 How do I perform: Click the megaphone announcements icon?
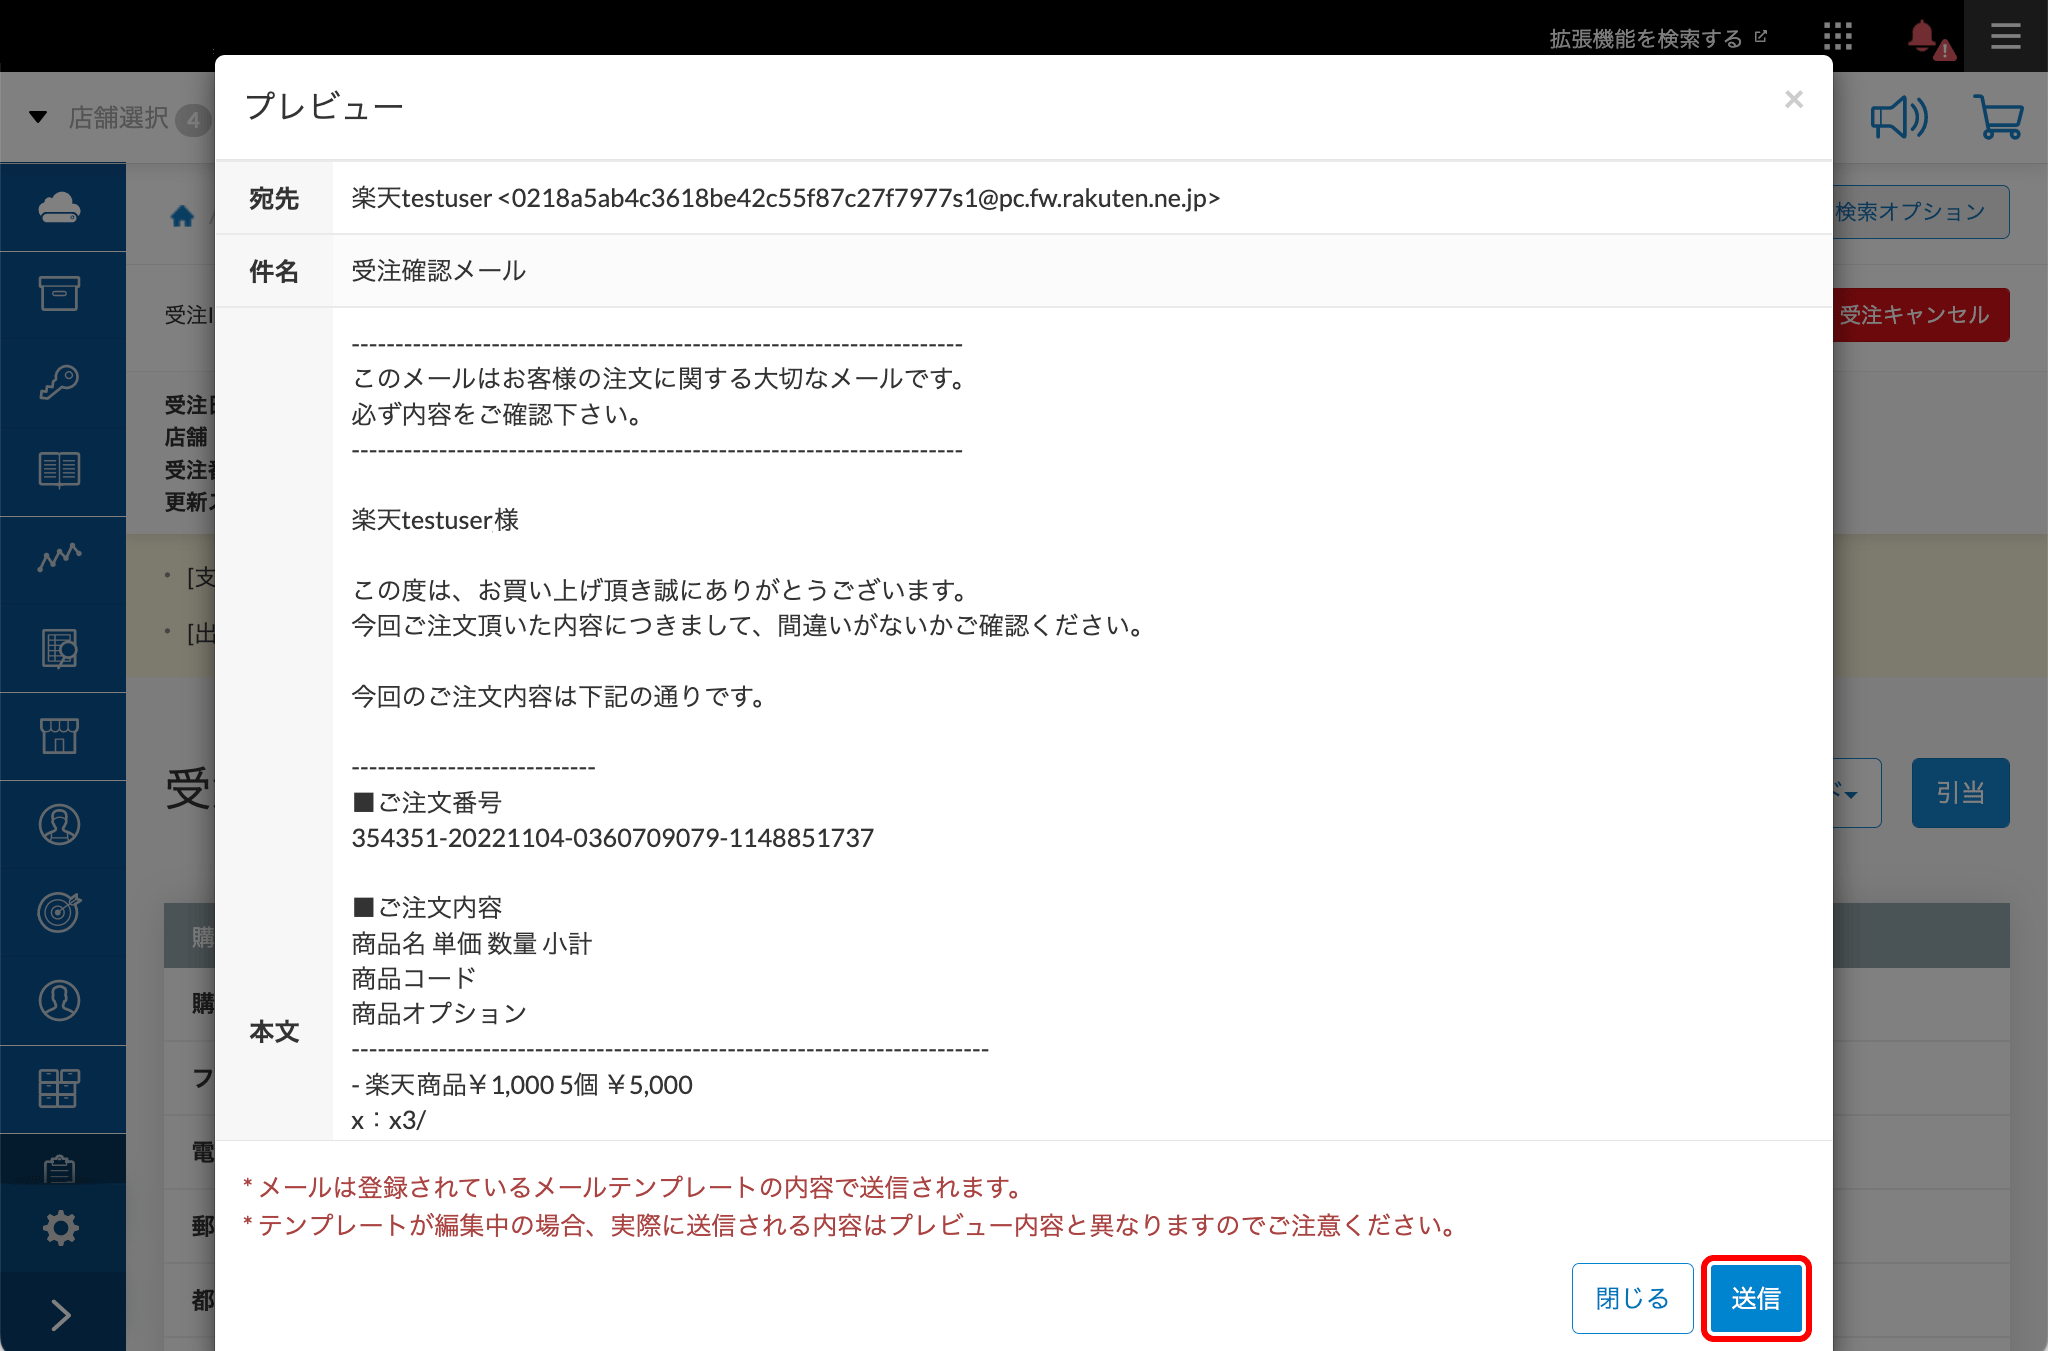pos(1898,118)
